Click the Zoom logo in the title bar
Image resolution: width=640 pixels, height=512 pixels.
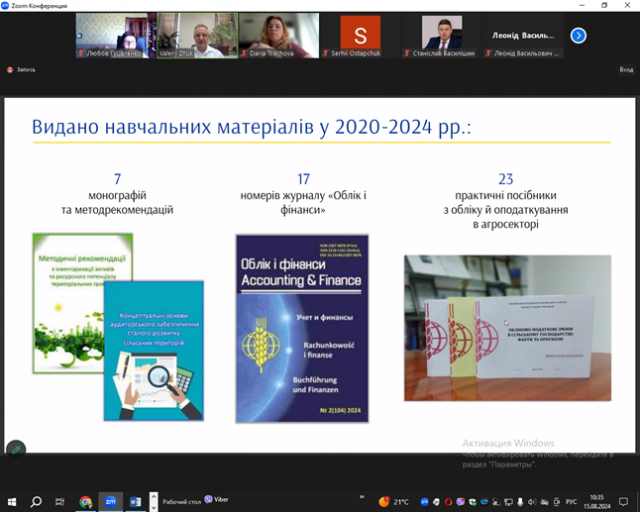click(x=5, y=5)
